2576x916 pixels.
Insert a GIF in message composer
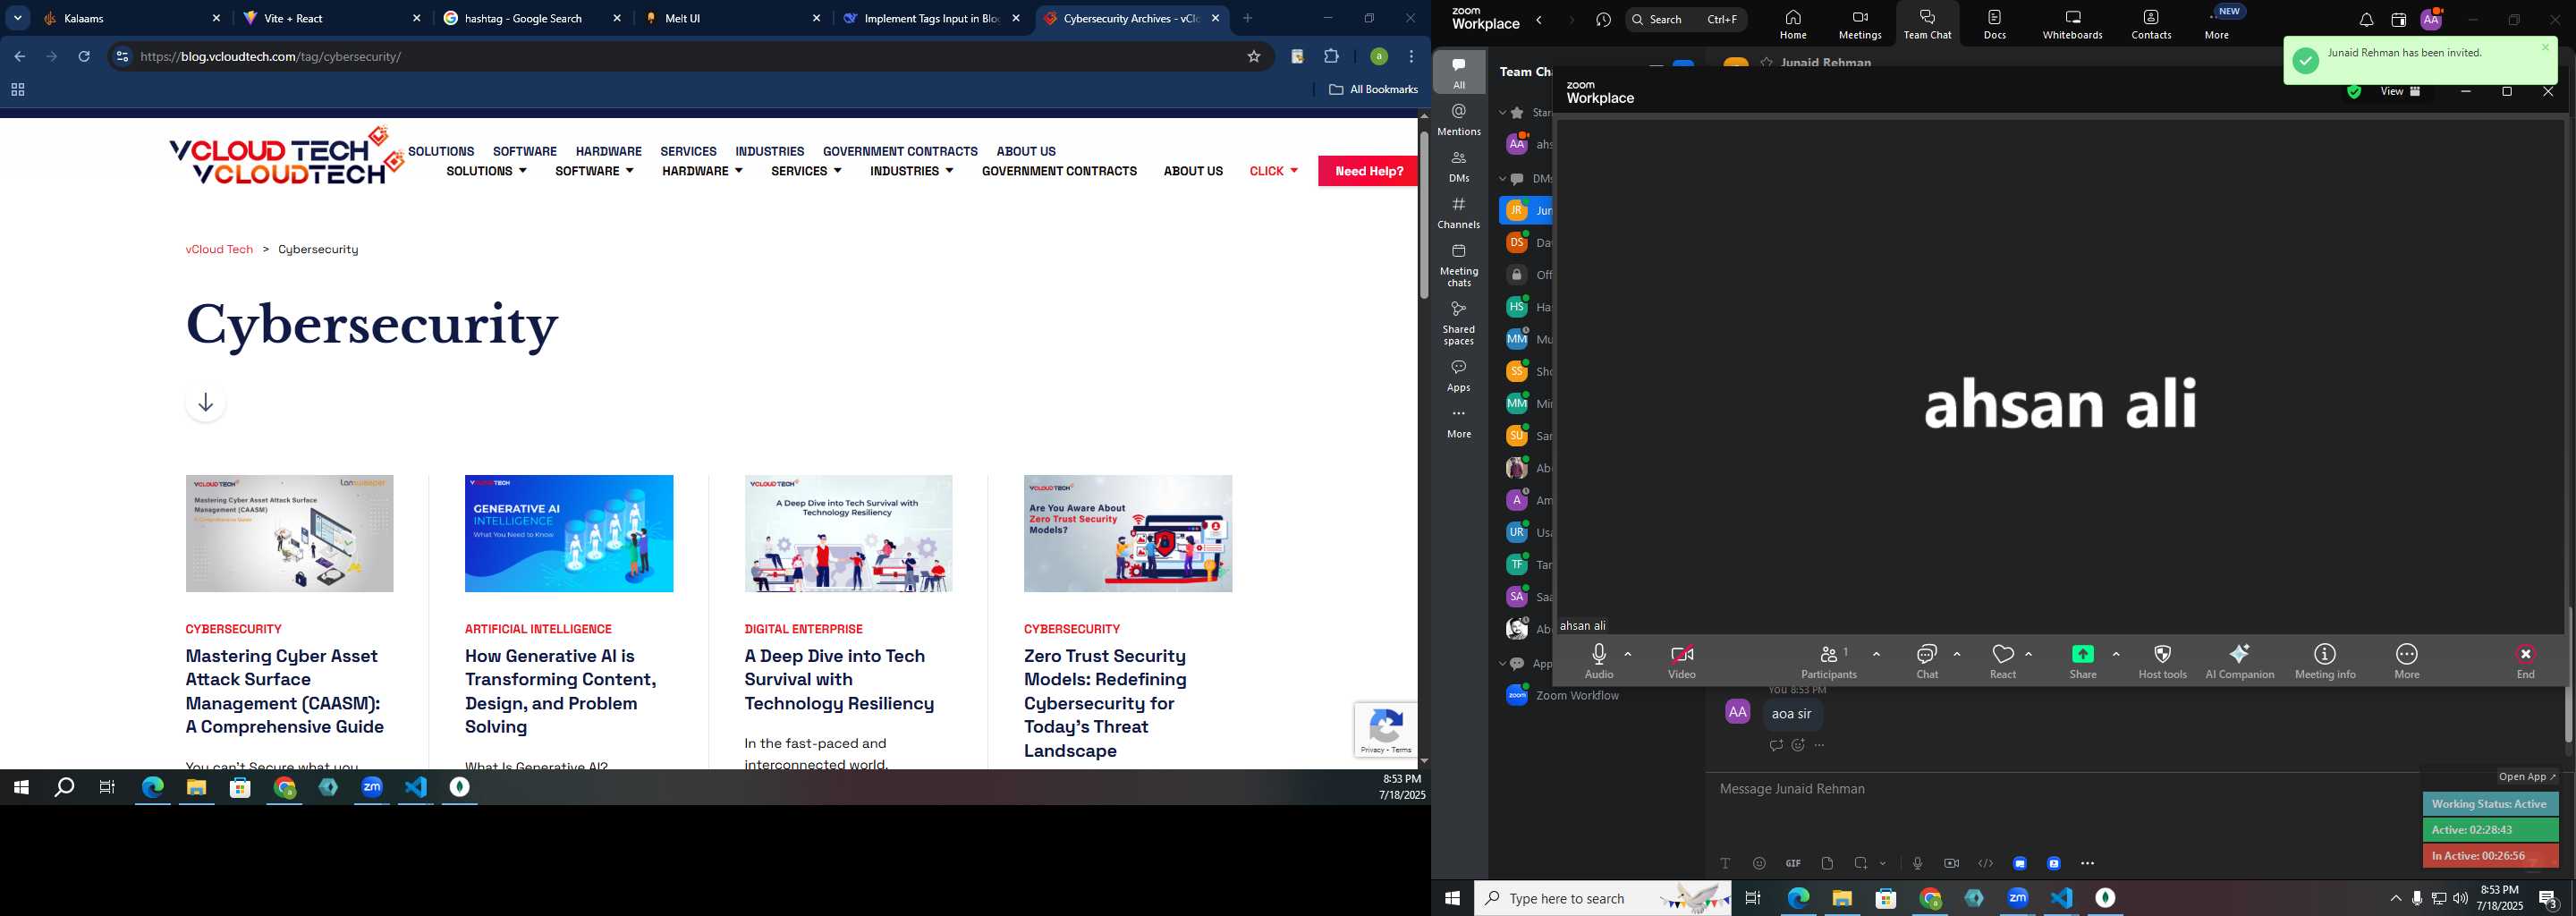(x=1793, y=863)
